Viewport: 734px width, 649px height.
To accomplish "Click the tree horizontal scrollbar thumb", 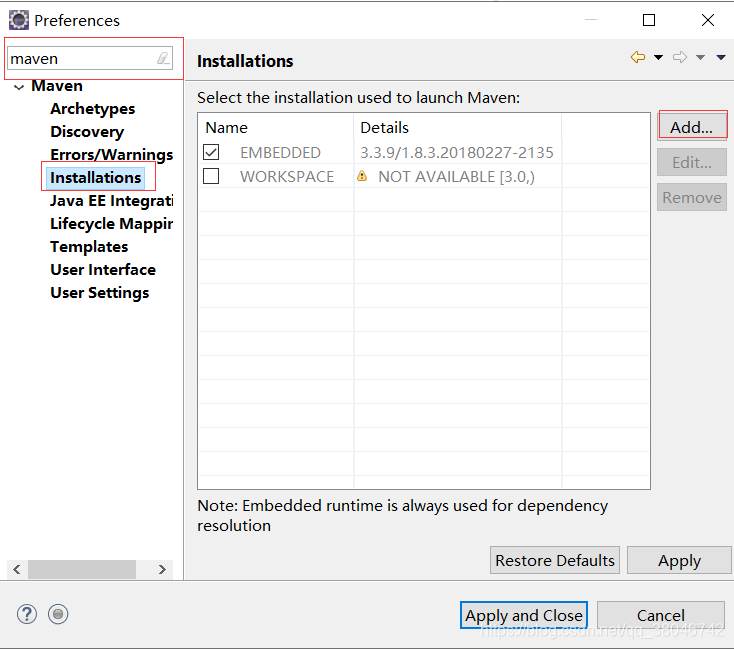I will pos(82,569).
